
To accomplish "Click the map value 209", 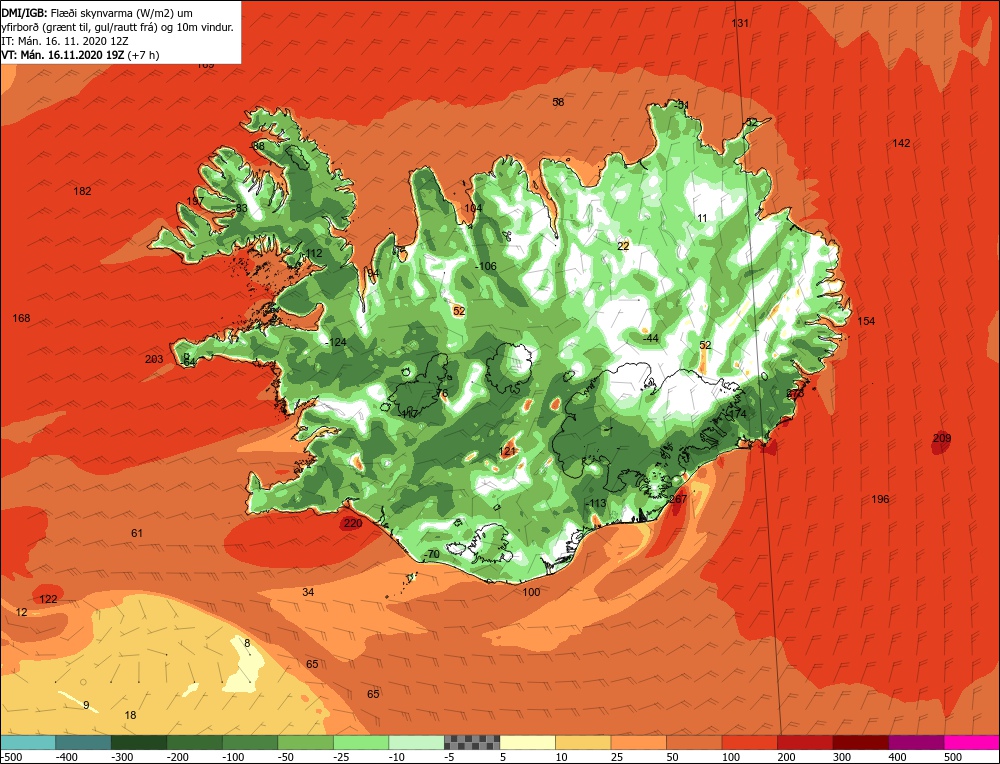I will (942, 438).
